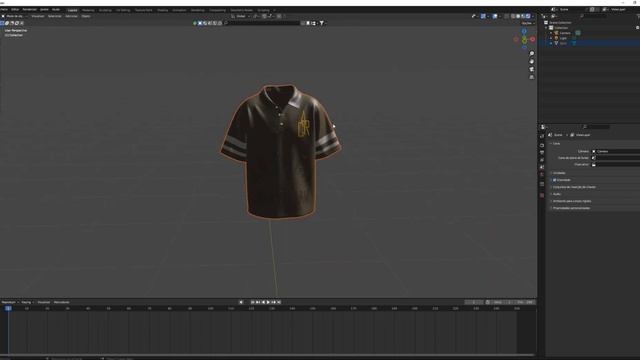Expand the Units panel
This screenshot has width=640, height=360.
(x=559, y=173)
